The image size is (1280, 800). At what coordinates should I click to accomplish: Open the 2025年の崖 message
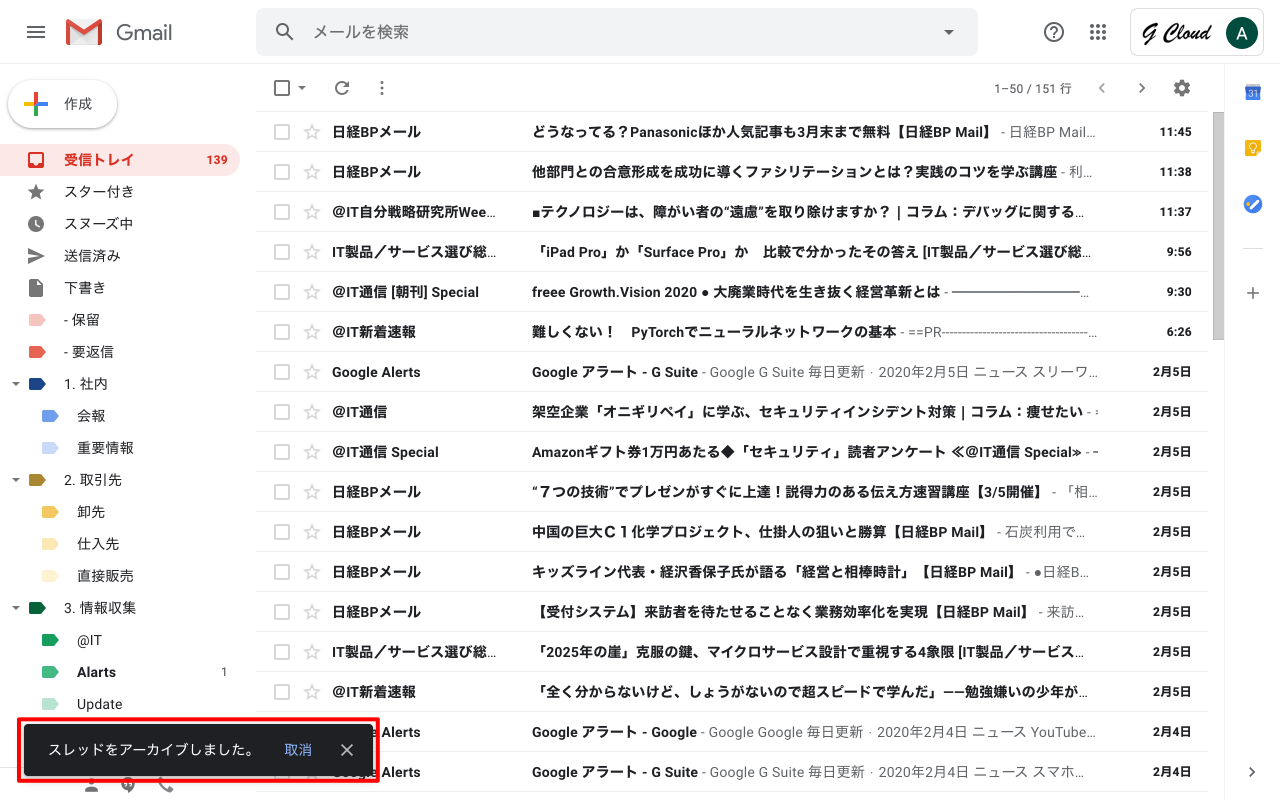coord(732,652)
